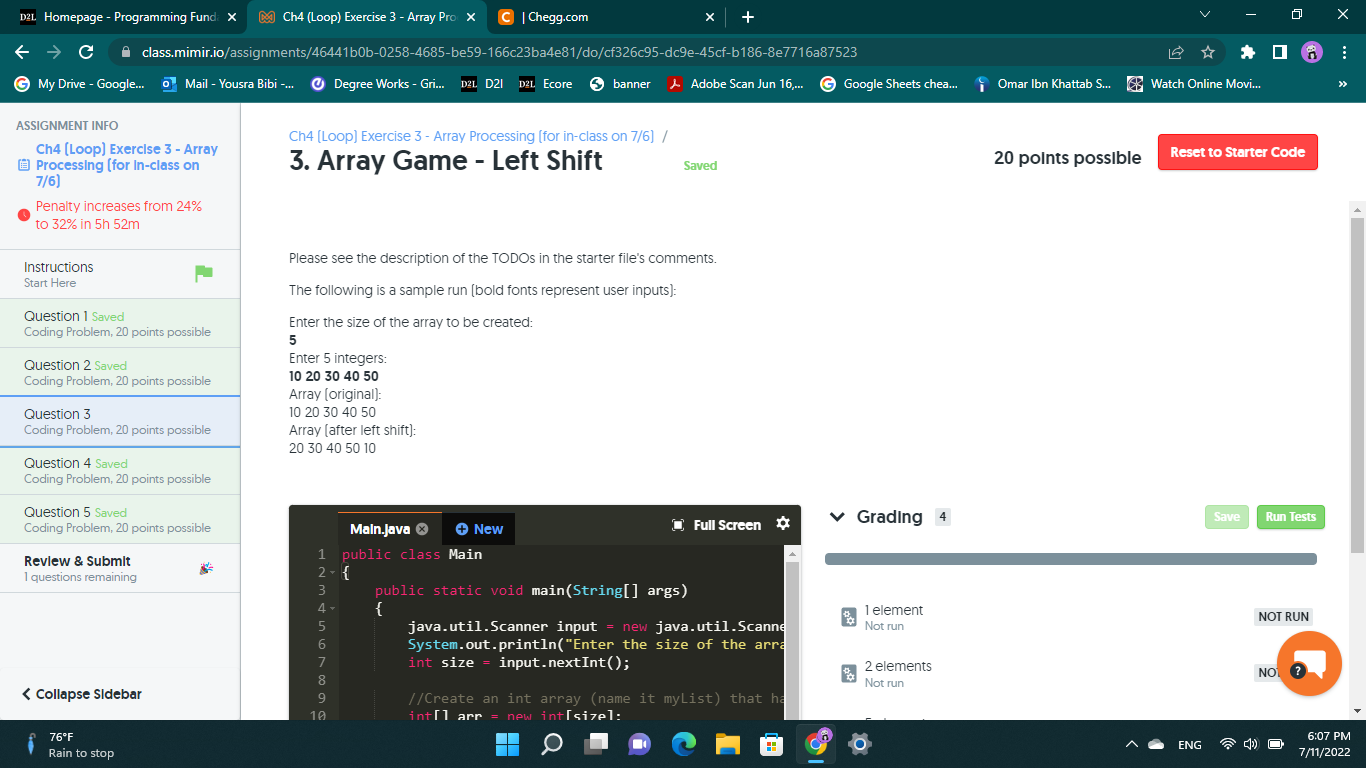Open the '1 element' test case icon
Viewport: 1366px width, 768px height.
[849, 617]
